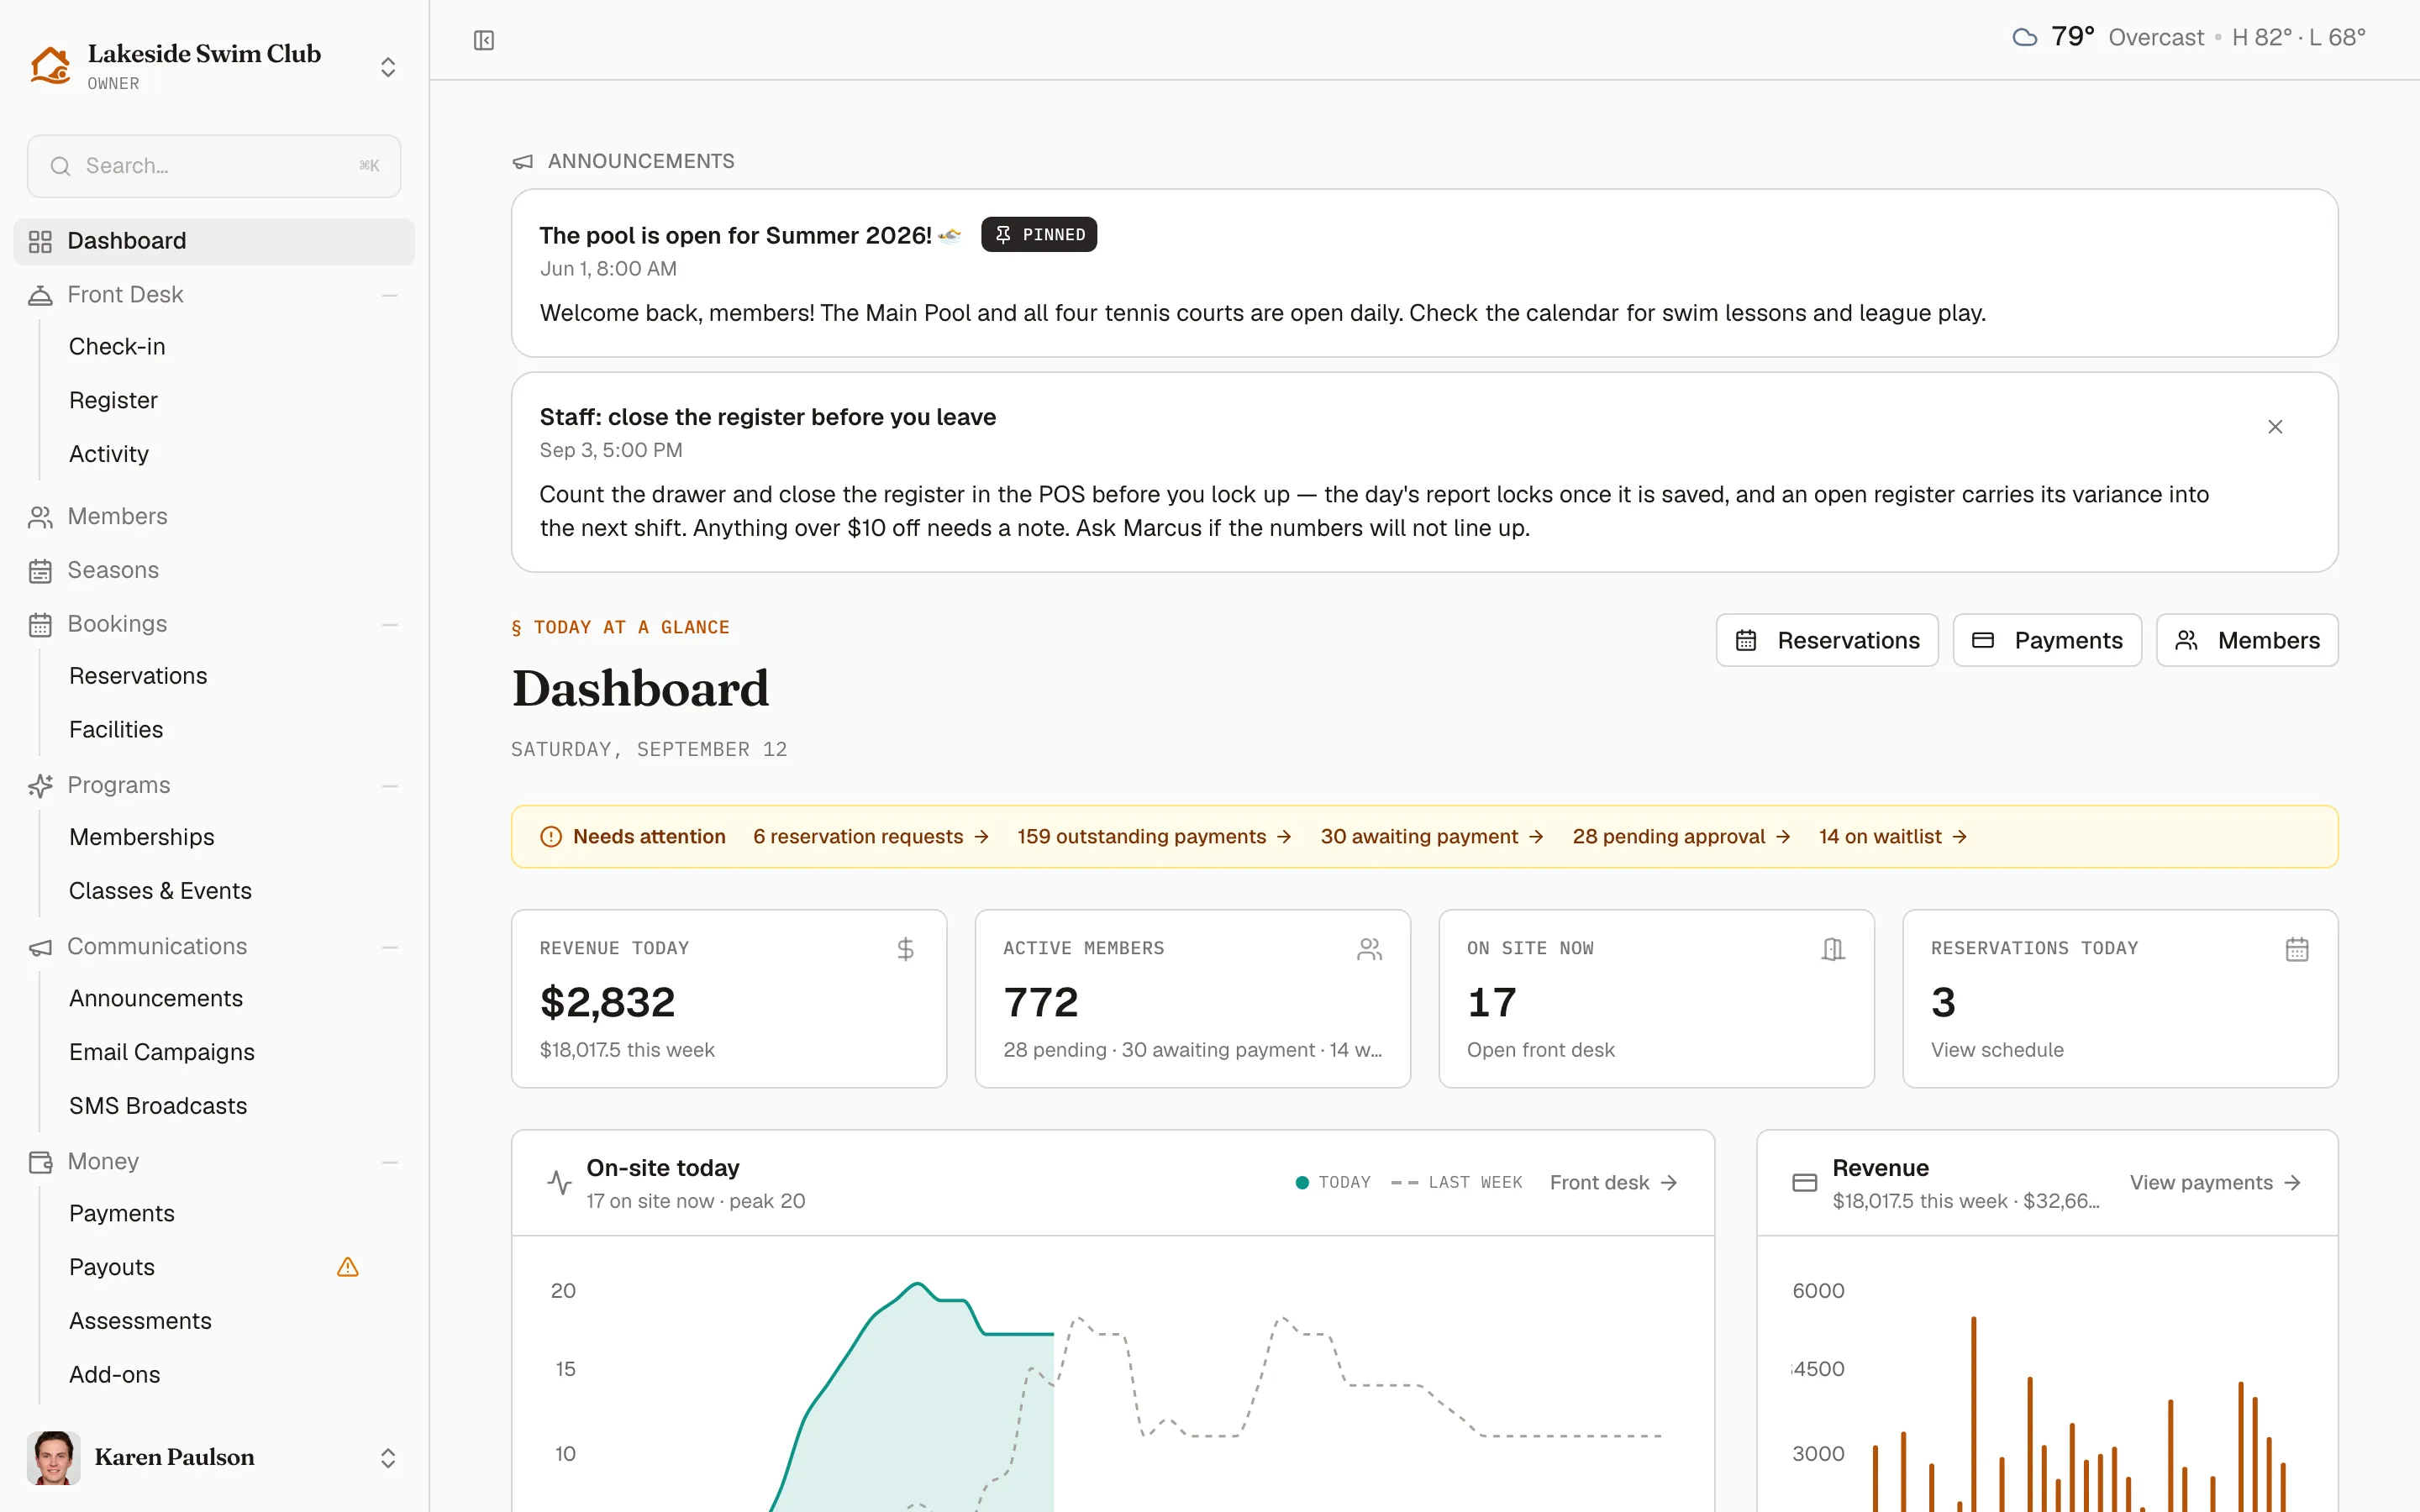Click the Payouts warning triangle icon
This screenshot has height=1512, width=2420.
[x=348, y=1267]
